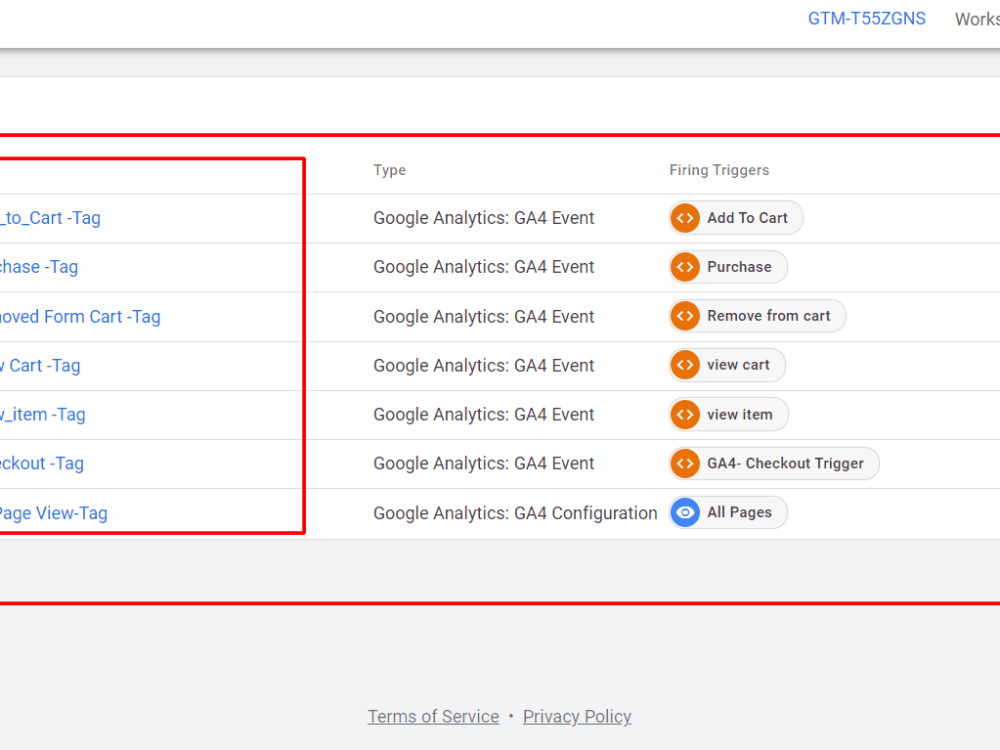The width and height of the screenshot is (1000, 750).
Task: Click the view item trigger badge icon
Action: 685,413
